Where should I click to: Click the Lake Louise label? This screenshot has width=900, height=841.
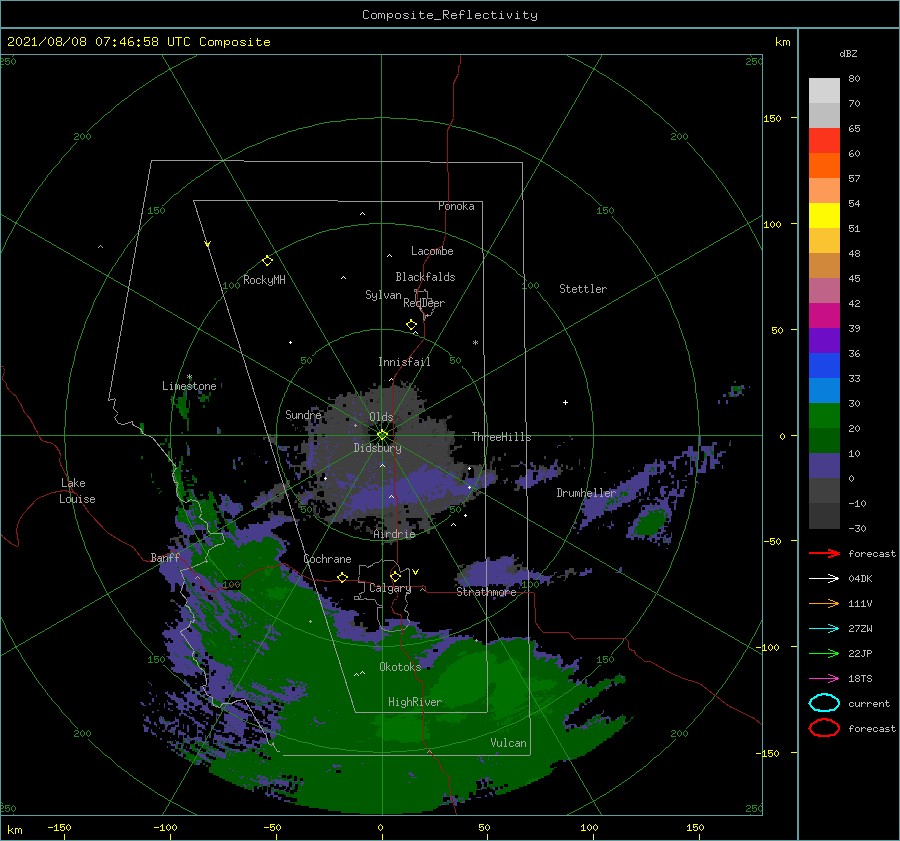click(77, 491)
